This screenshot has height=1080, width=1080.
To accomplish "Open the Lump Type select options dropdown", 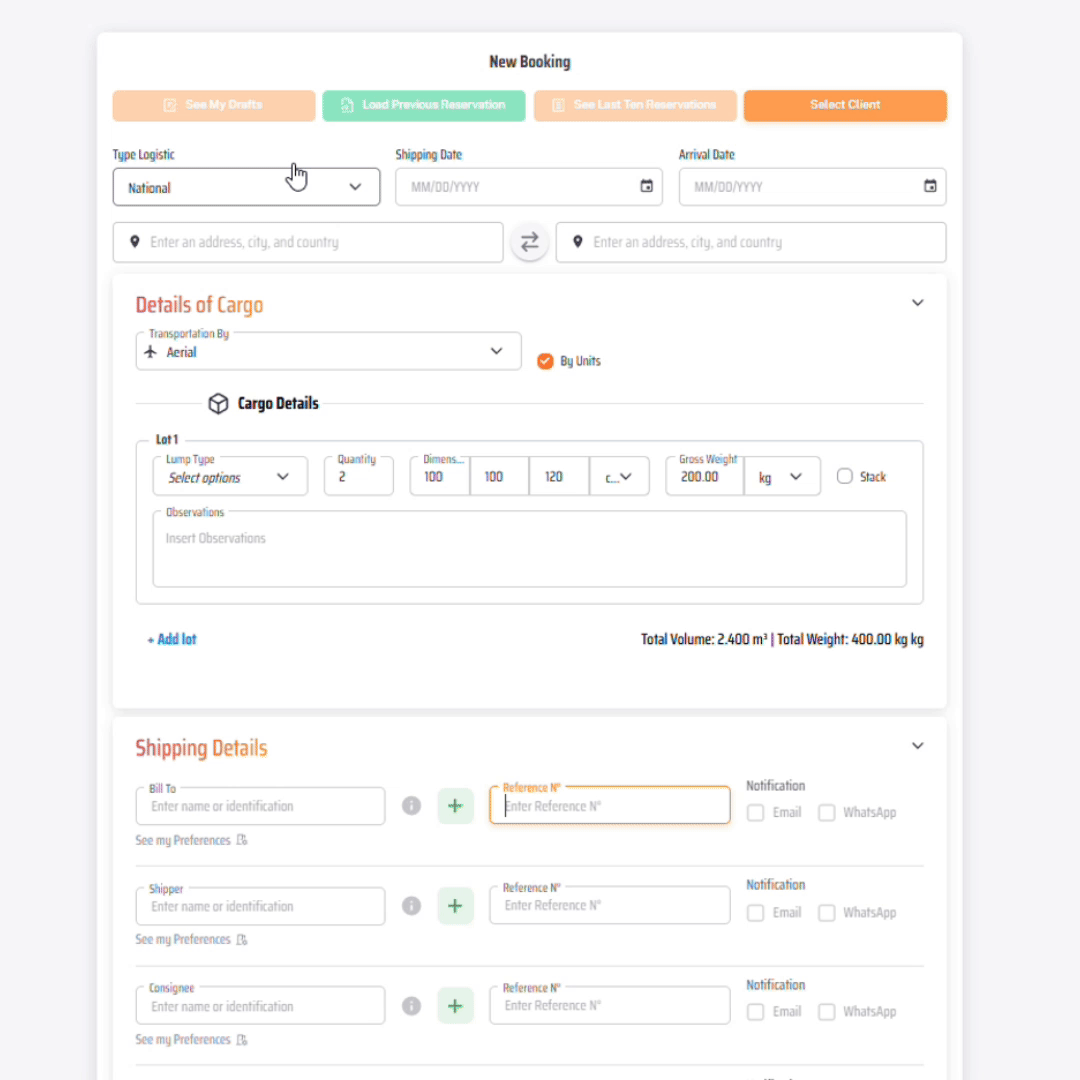I will point(229,476).
